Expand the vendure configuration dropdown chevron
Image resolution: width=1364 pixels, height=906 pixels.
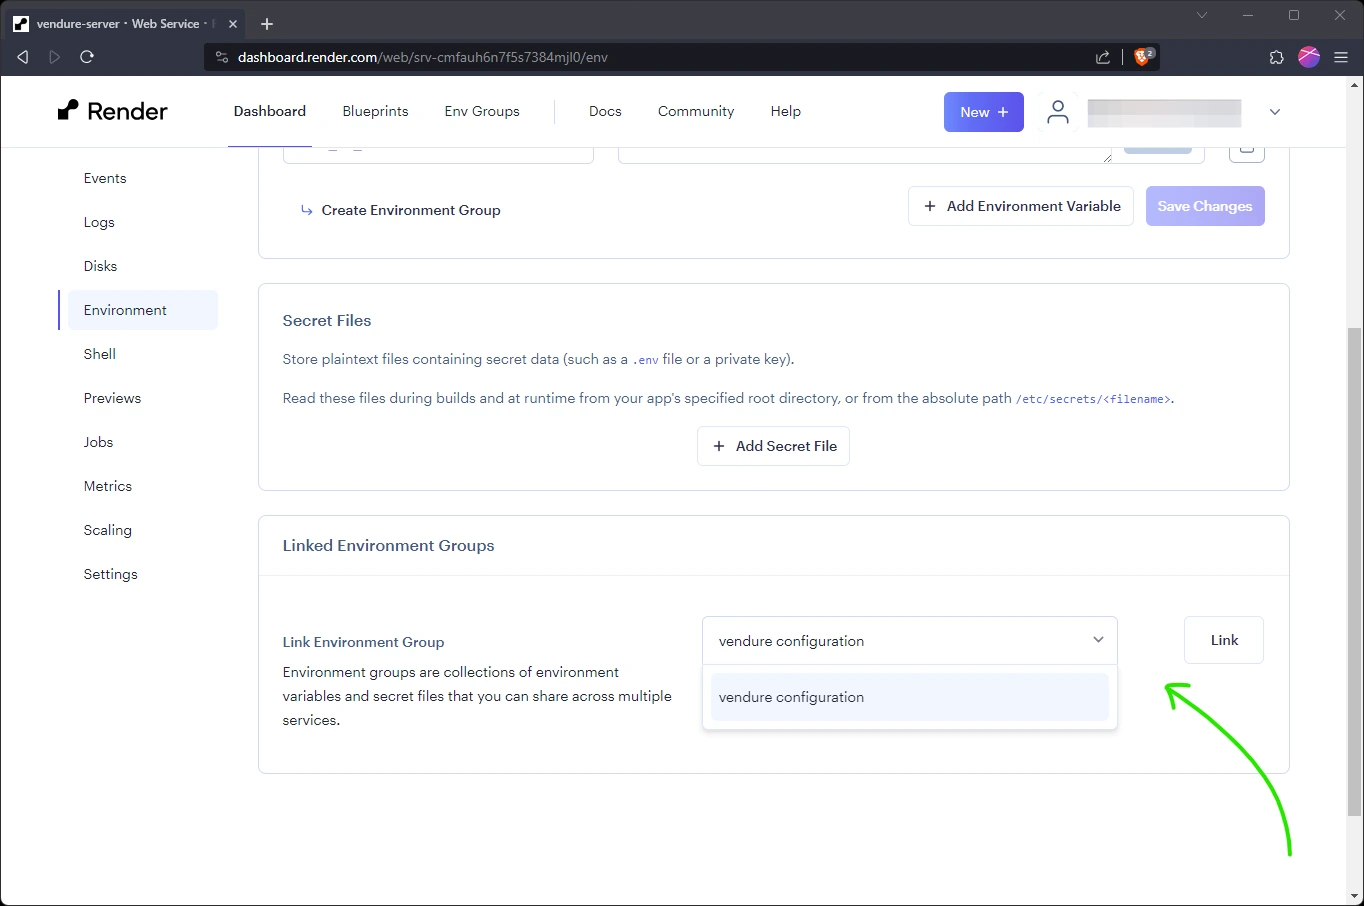coord(1098,640)
